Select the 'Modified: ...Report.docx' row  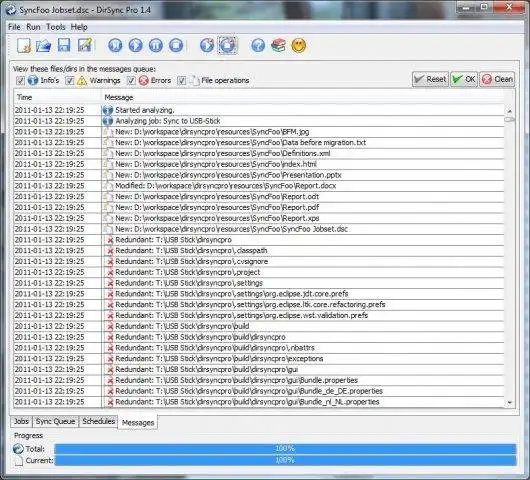[259, 186]
